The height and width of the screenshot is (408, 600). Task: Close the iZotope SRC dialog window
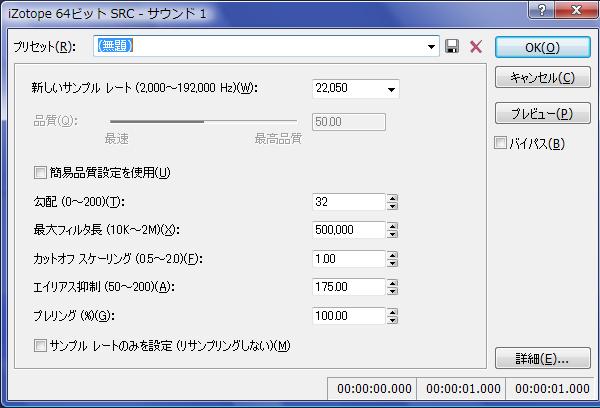click(576, 10)
